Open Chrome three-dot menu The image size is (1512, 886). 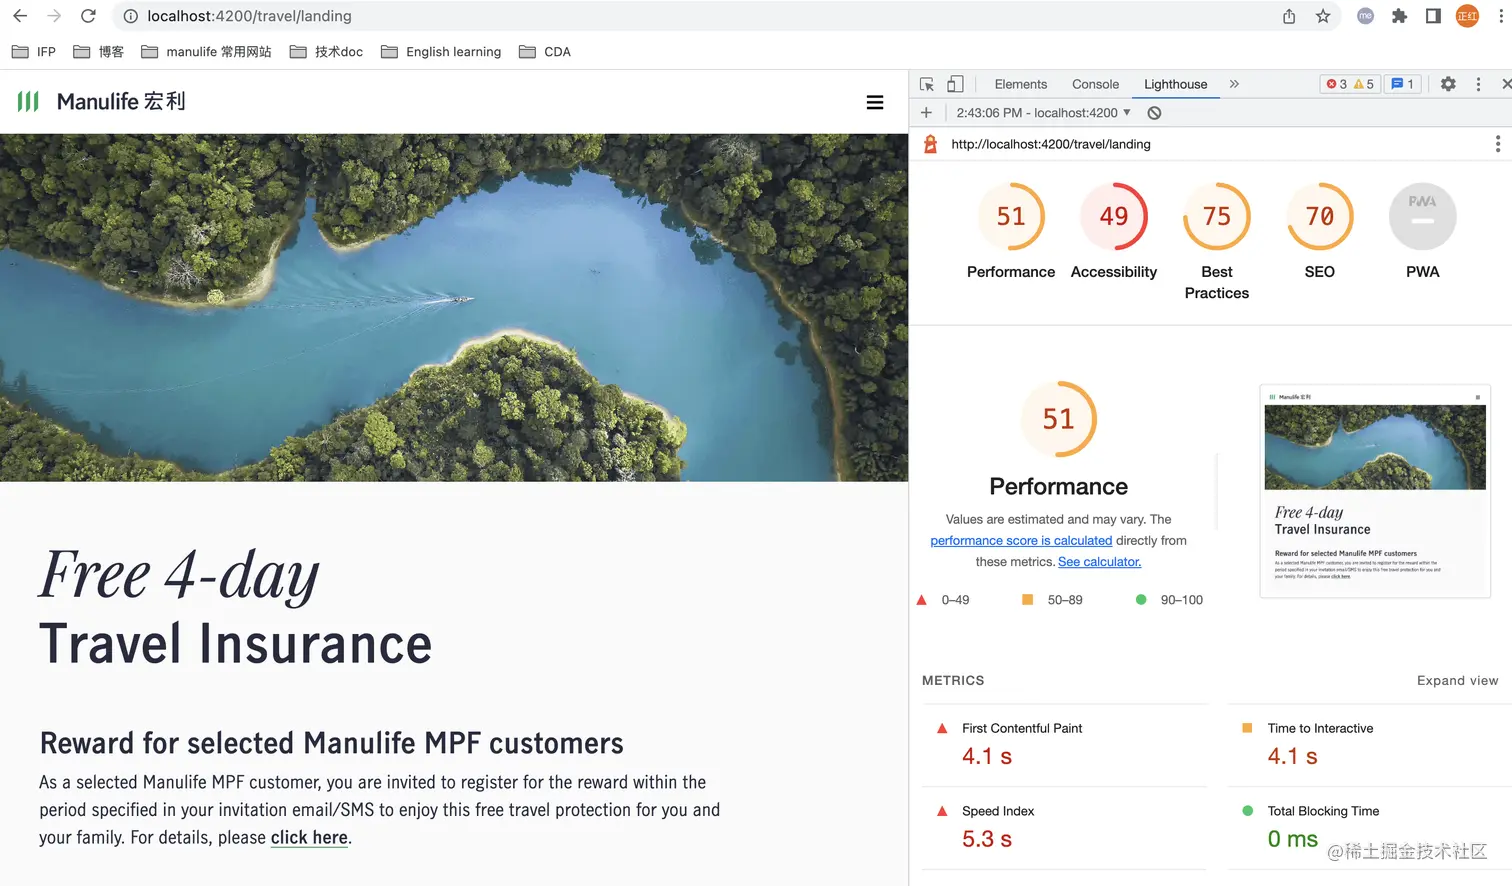(1501, 16)
